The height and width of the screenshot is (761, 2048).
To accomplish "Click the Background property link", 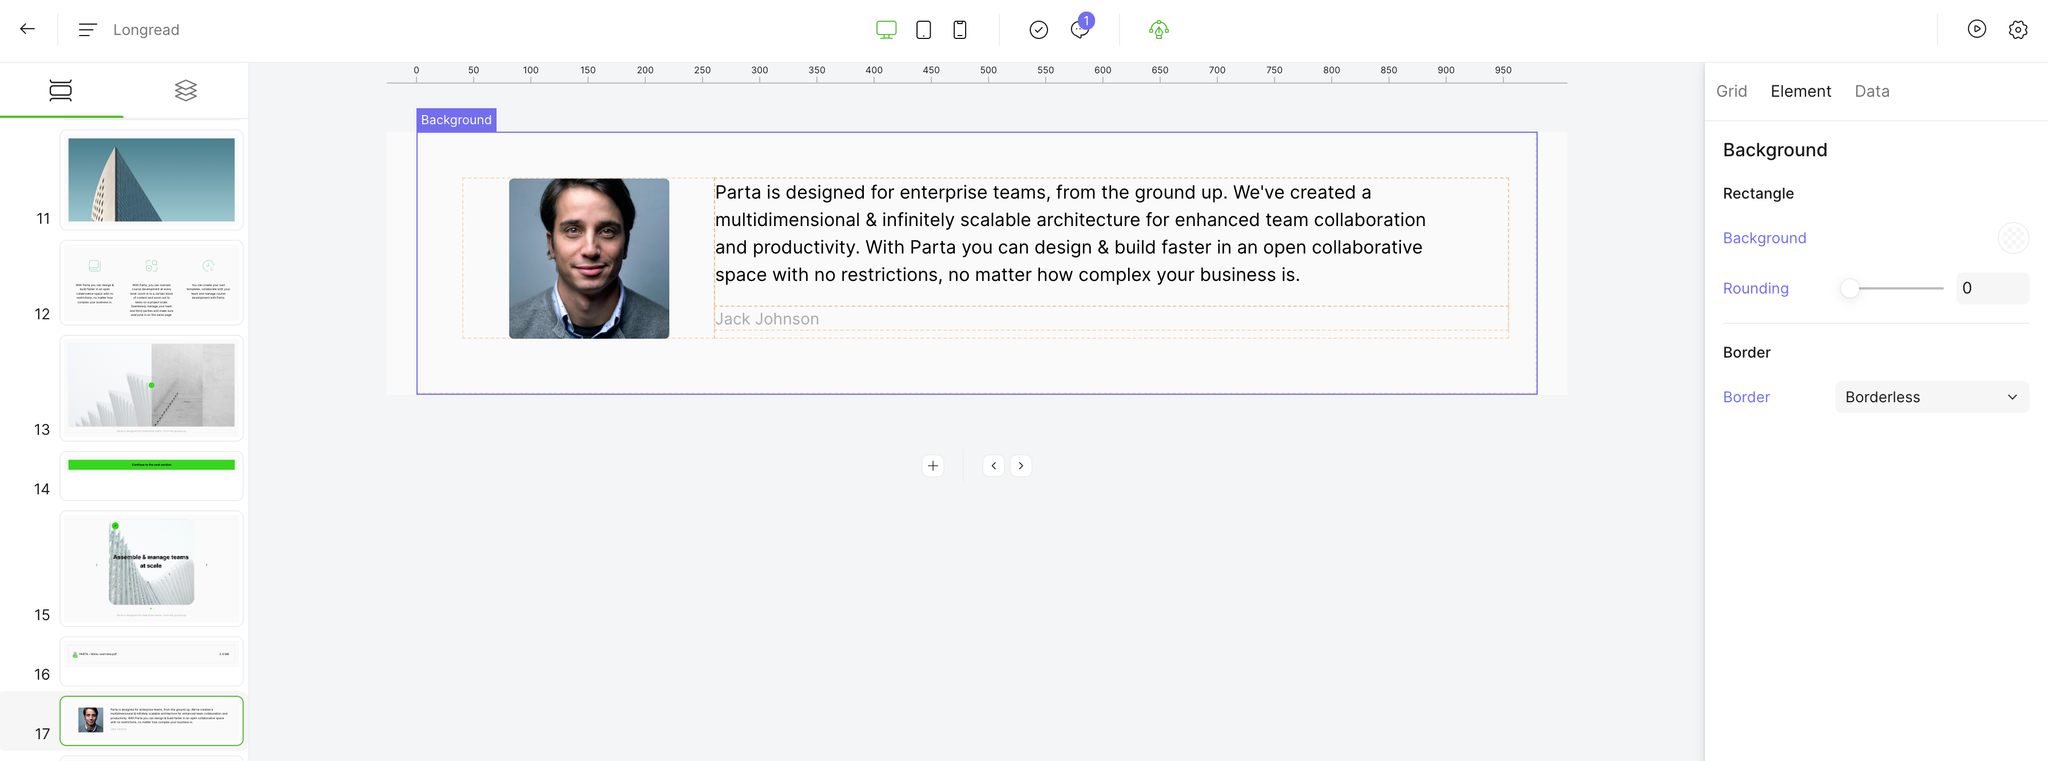I will [1764, 238].
